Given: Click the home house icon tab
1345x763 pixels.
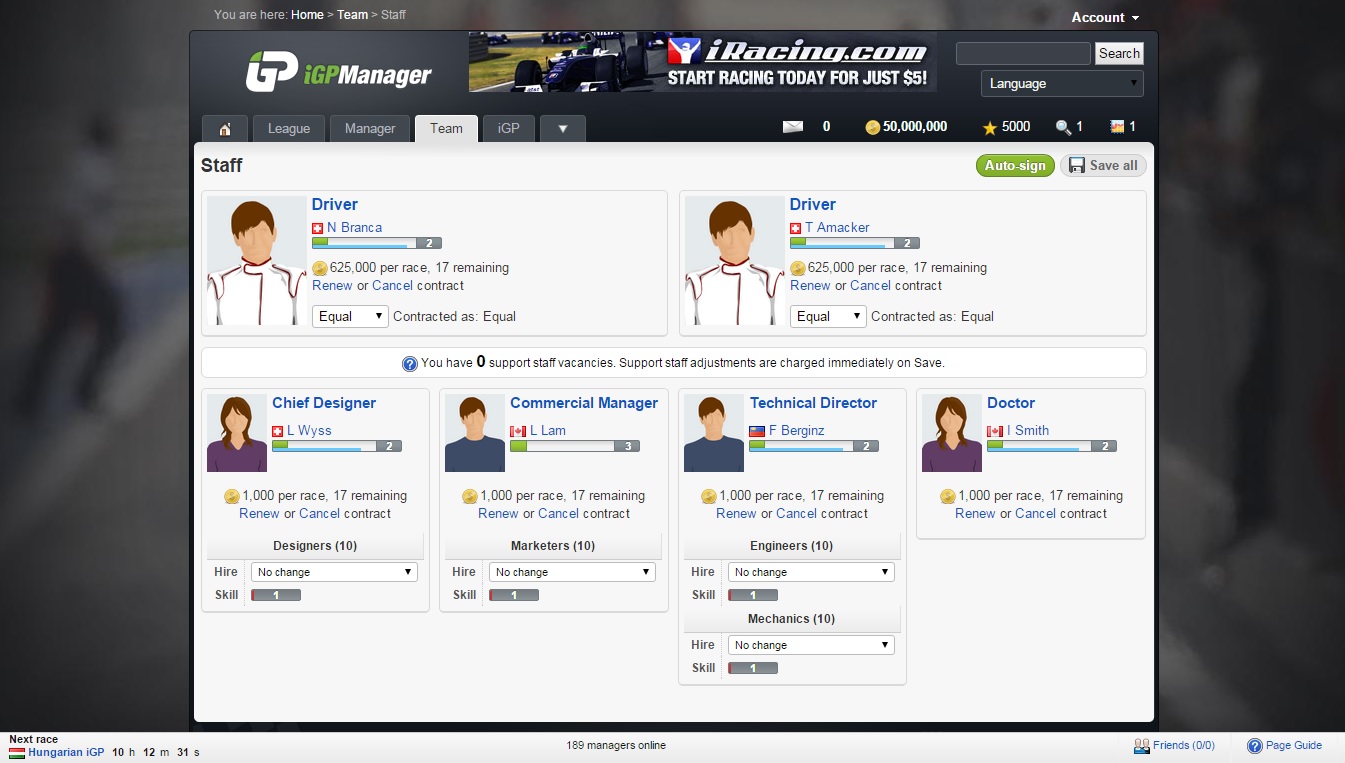Looking at the screenshot, I should (x=224, y=128).
